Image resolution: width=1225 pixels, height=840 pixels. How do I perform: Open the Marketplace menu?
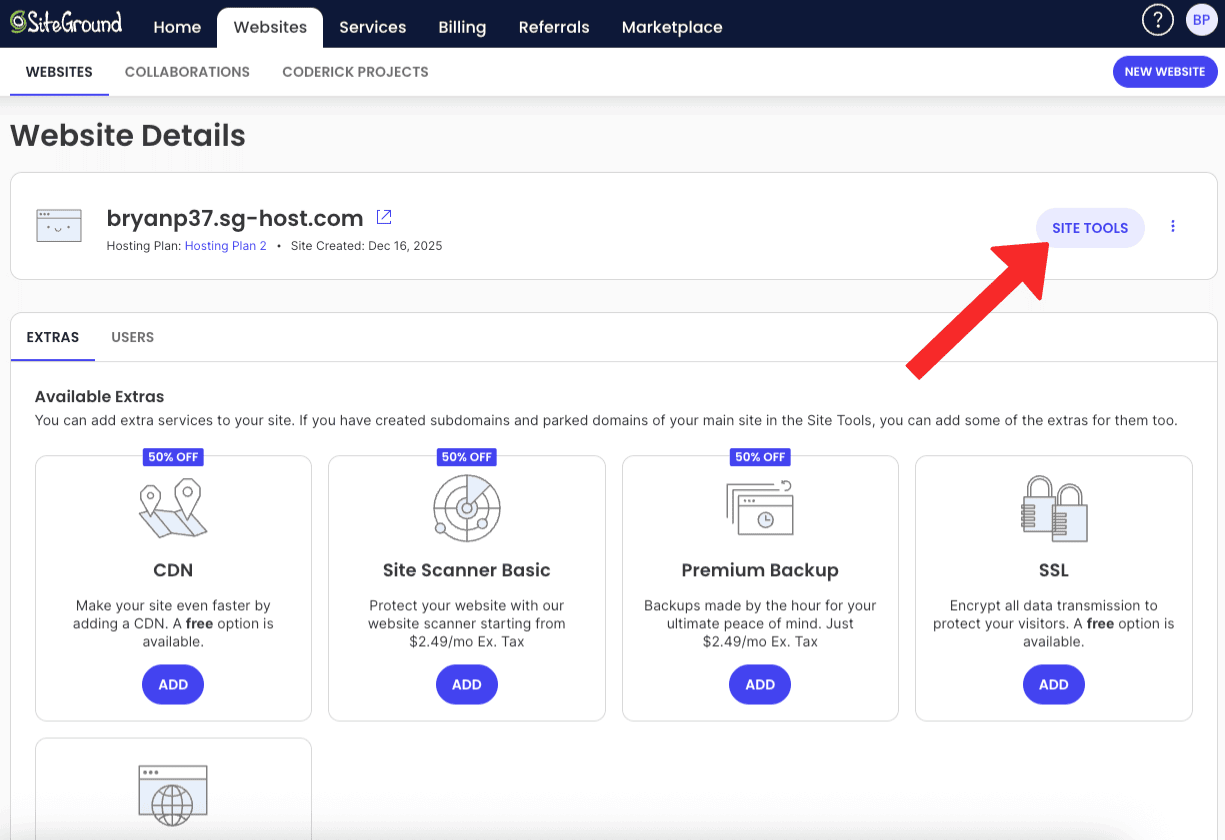(x=672, y=27)
